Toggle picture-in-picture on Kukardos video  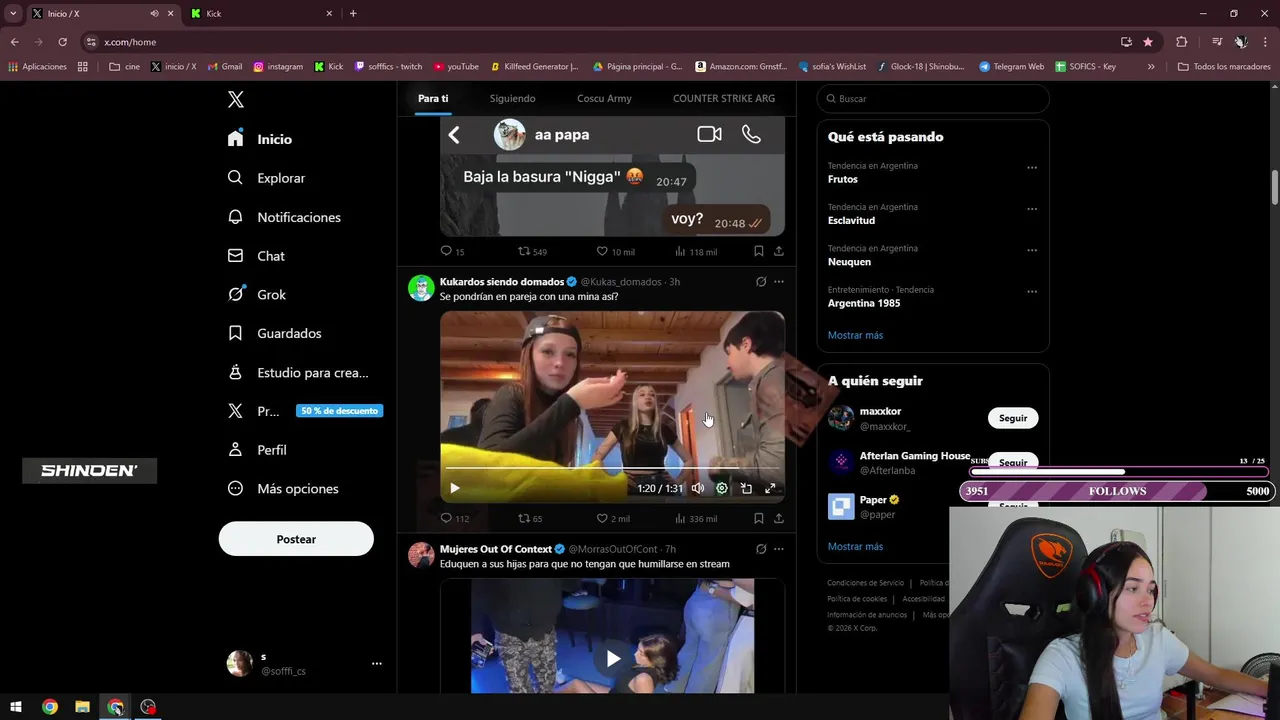(x=746, y=488)
